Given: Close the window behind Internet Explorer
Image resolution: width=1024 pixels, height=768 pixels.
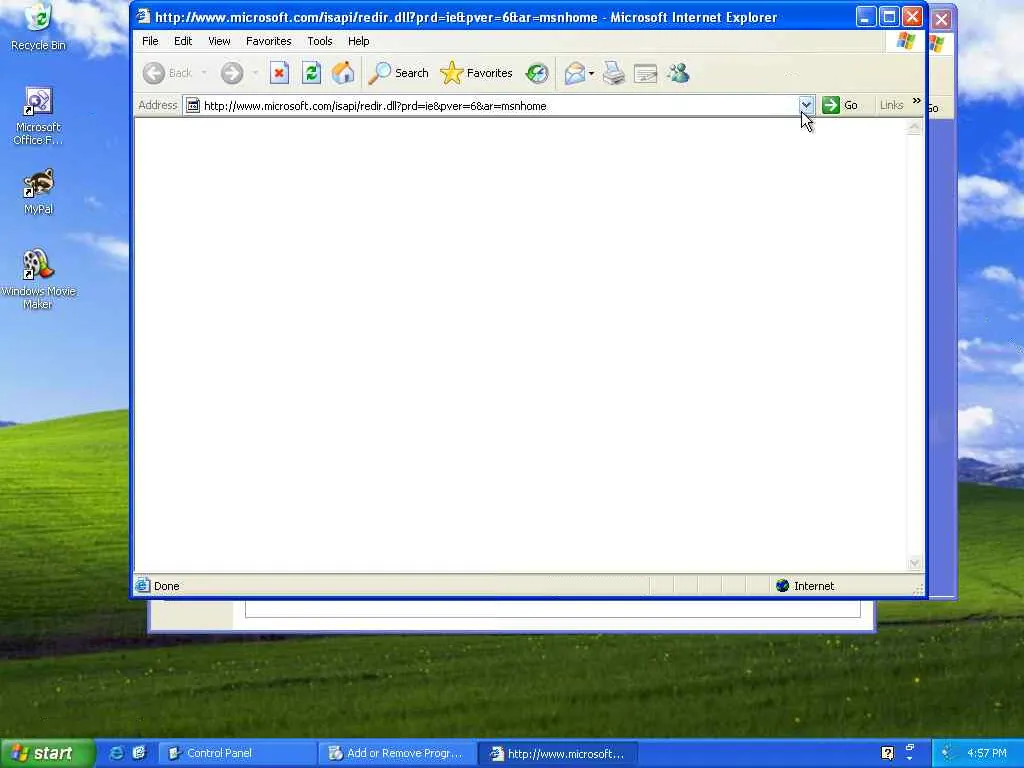Looking at the screenshot, I should (x=941, y=19).
